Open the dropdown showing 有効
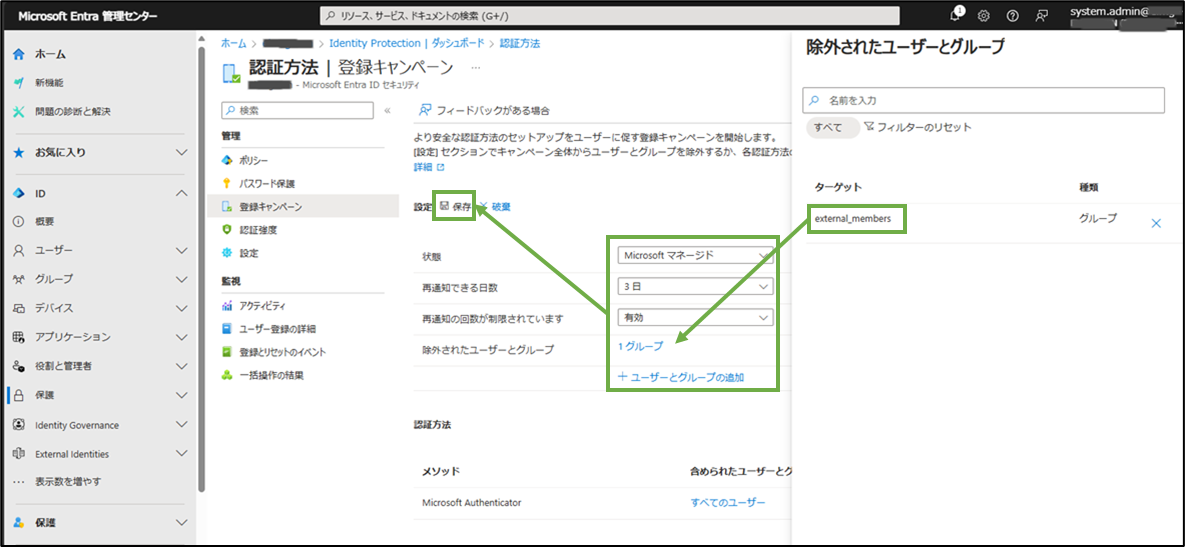This screenshot has height=547, width=1185. coord(695,318)
